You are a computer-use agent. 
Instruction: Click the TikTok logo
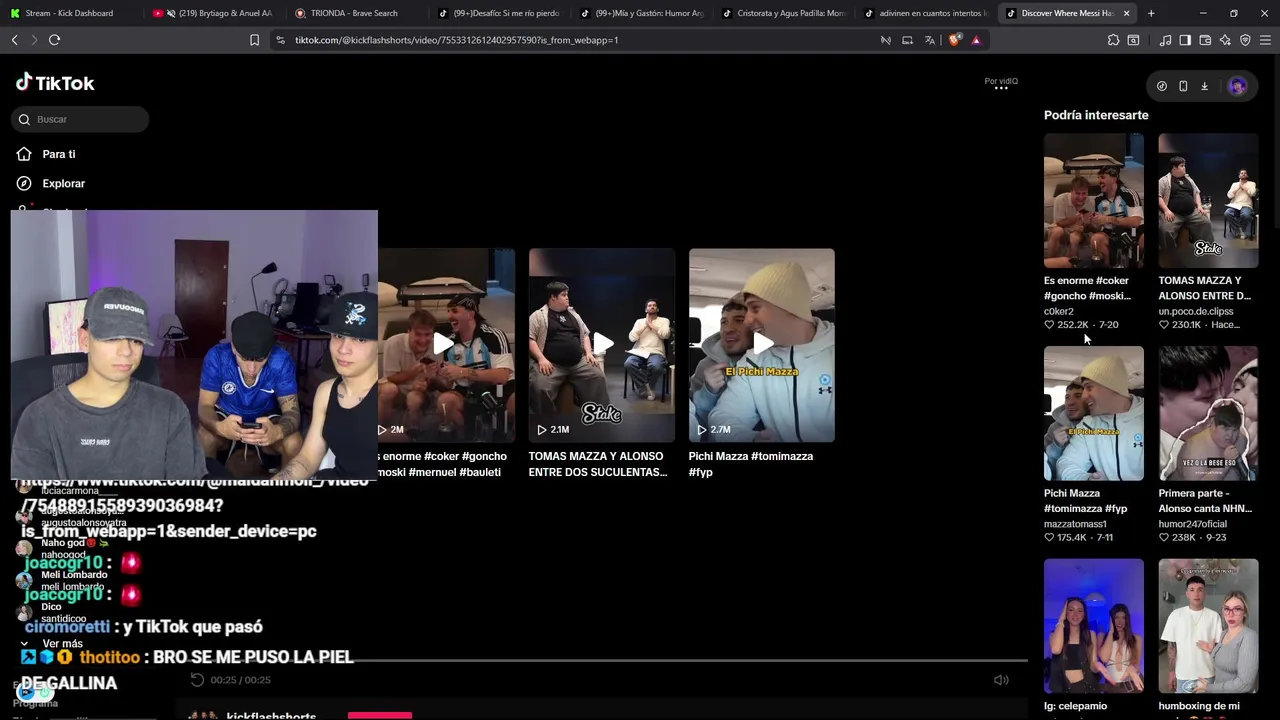coord(55,83)
